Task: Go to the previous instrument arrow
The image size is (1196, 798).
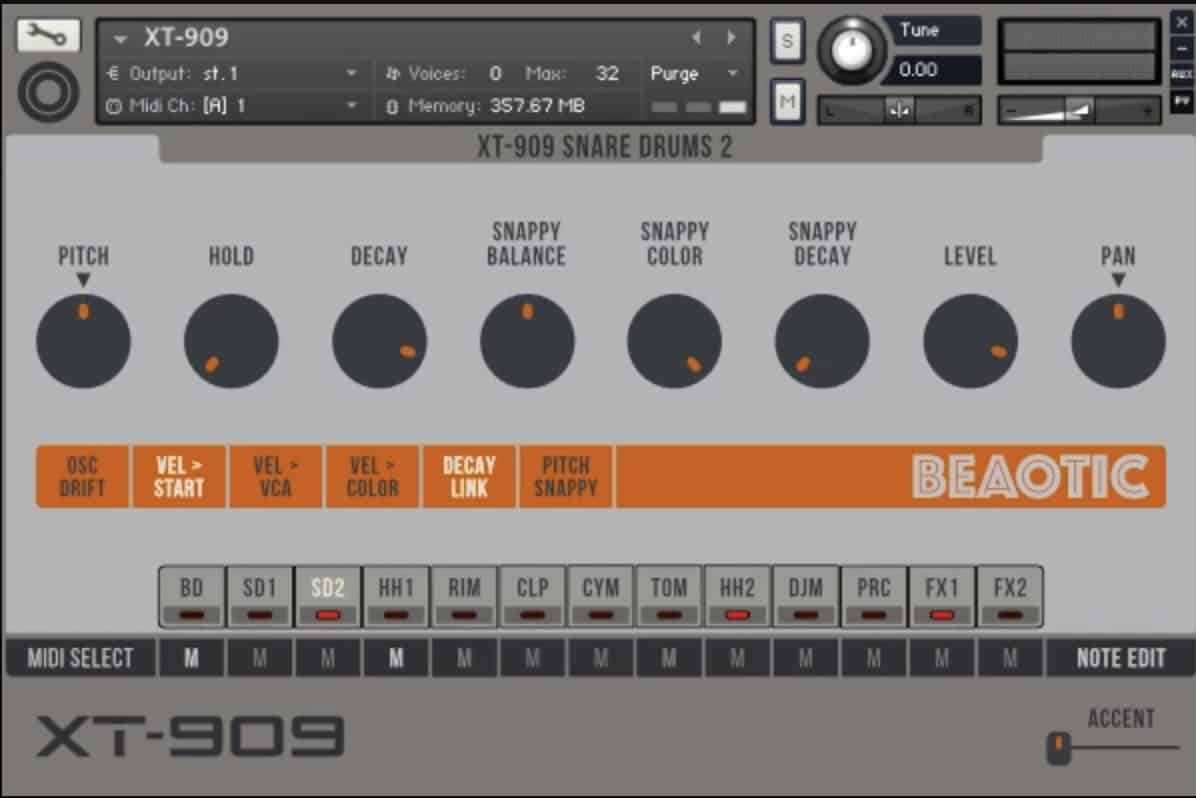Action: [x=696, y=37]
